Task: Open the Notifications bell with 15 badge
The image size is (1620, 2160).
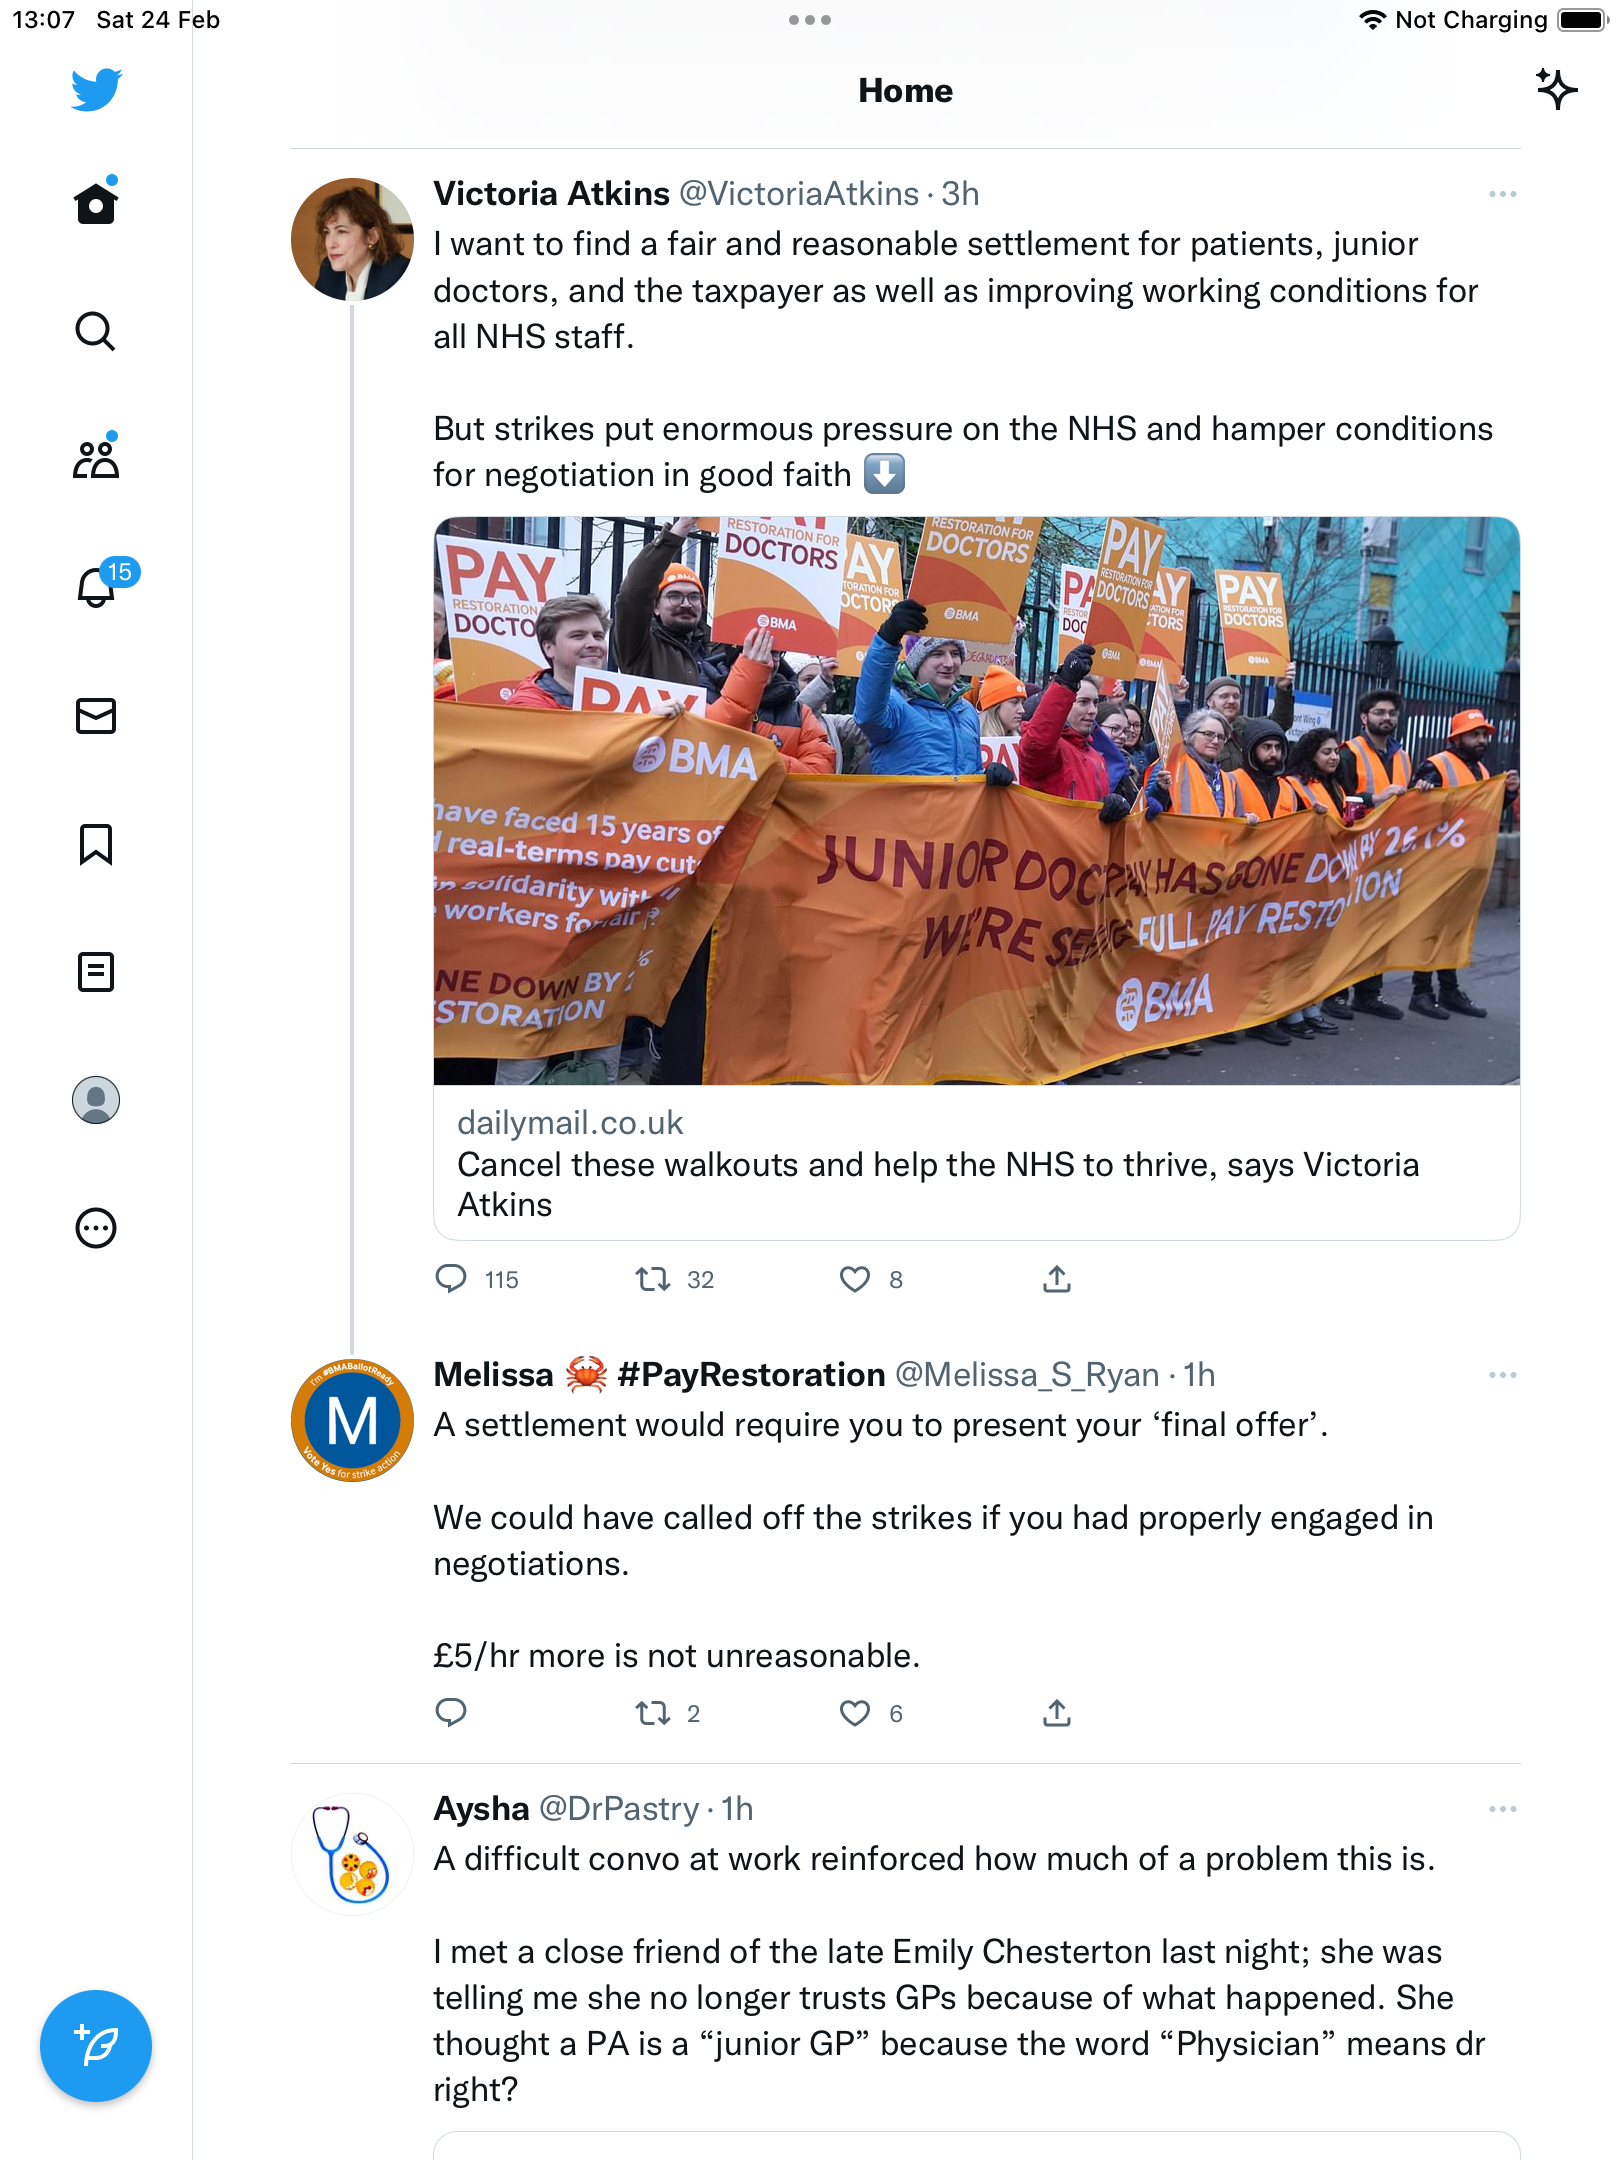Action: point(102,584)
